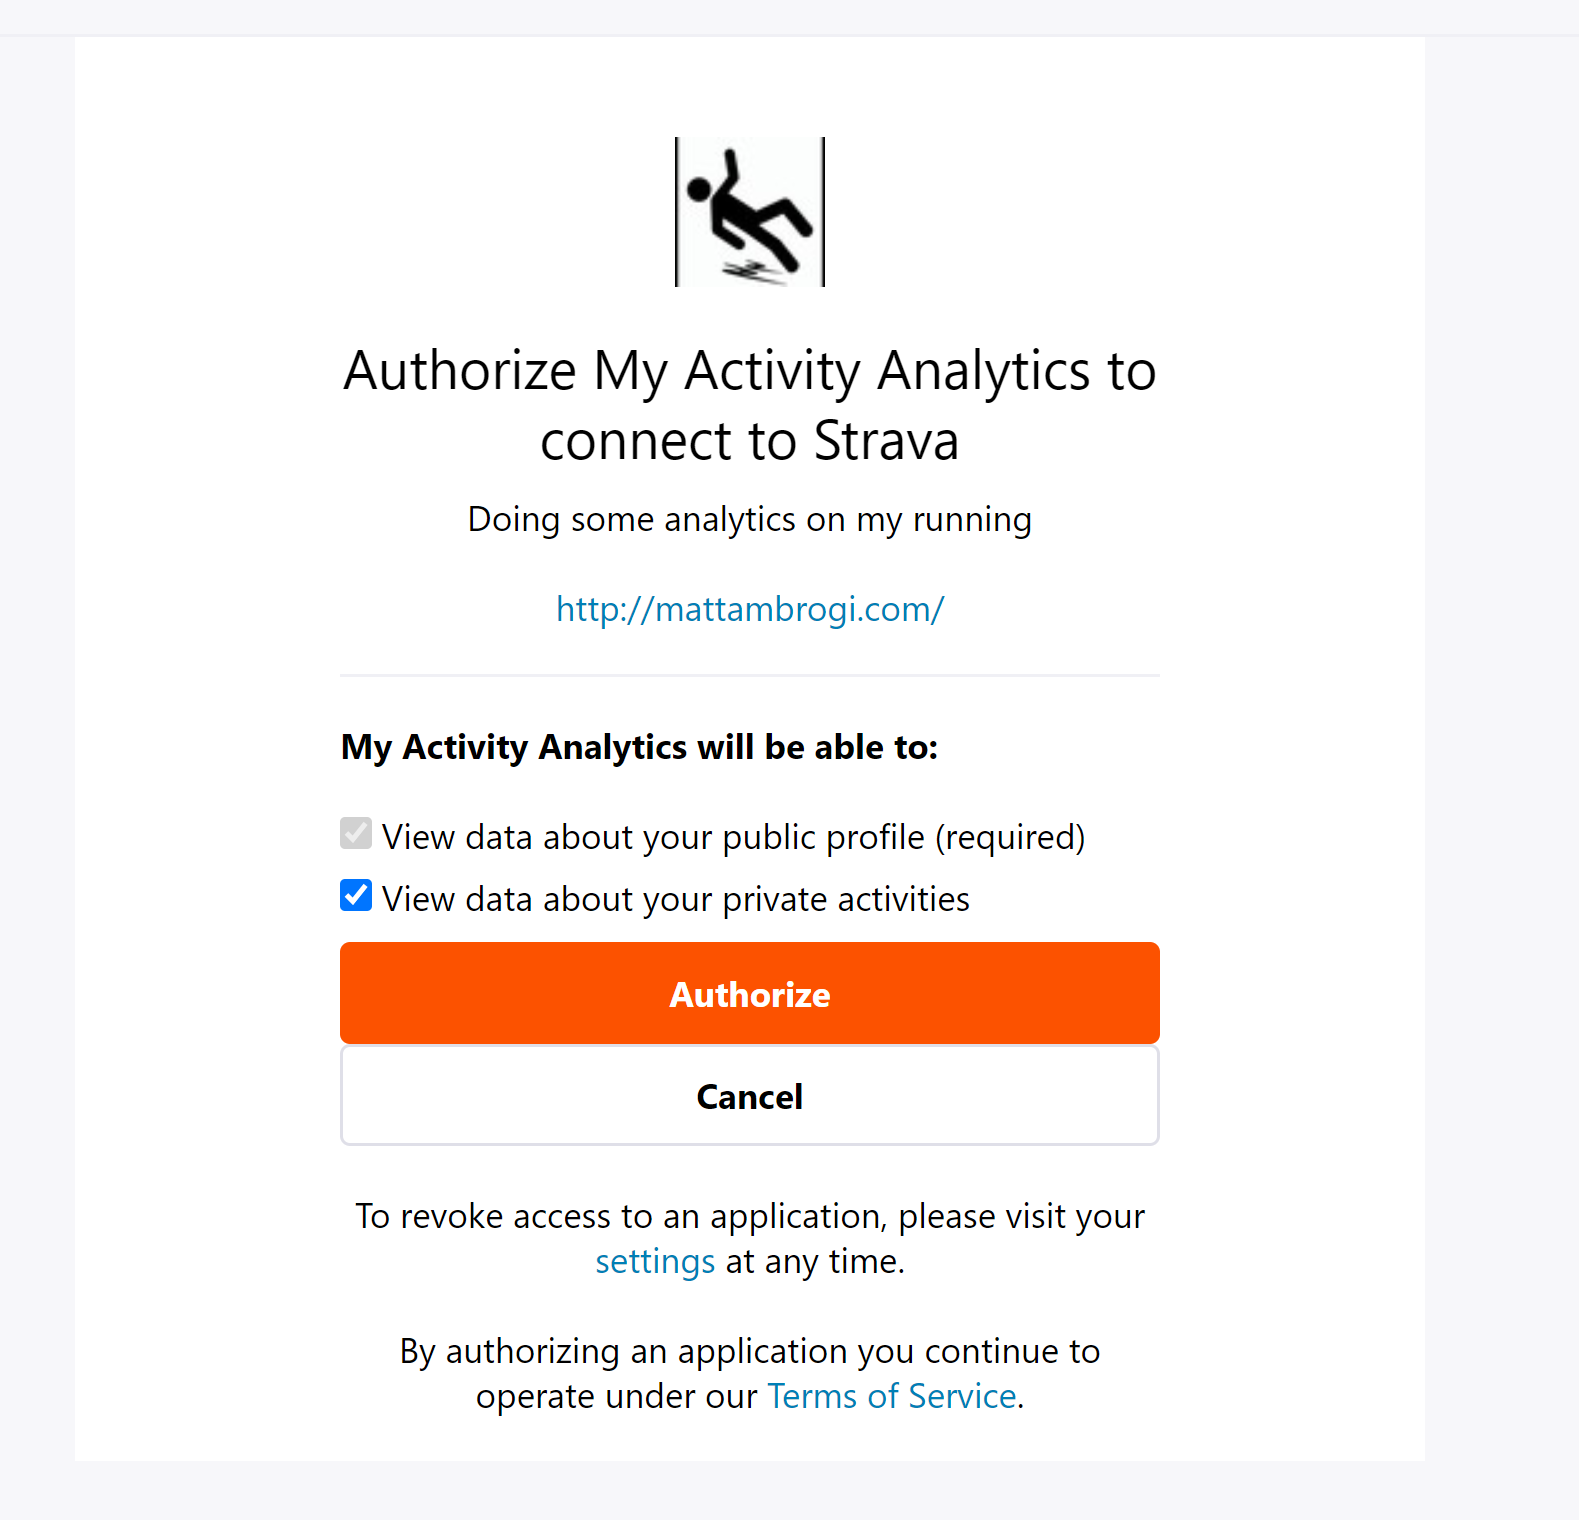Cancel the authorization request
The height and width of the screenshot is (1520, 1579).
coord(750,1096)
